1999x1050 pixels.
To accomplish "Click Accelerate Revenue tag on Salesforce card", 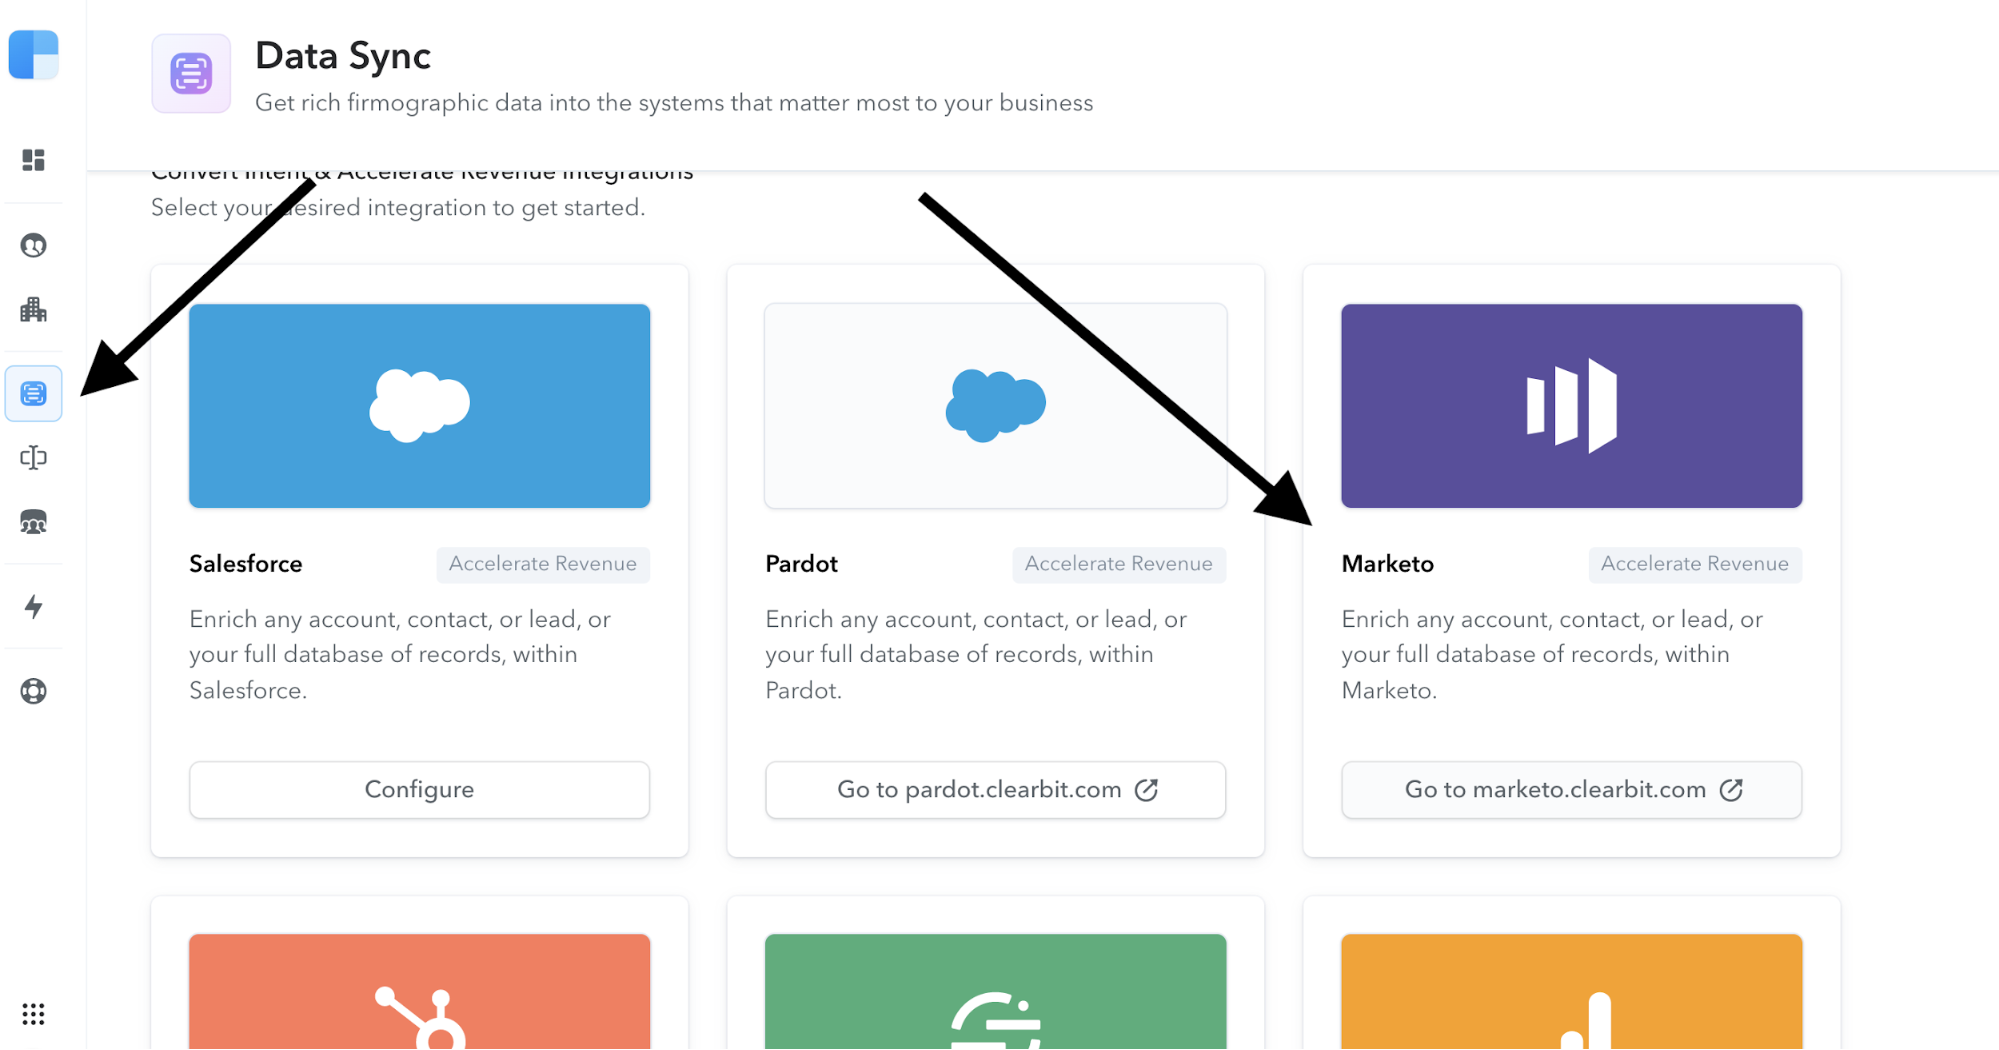I will [543, 564].
